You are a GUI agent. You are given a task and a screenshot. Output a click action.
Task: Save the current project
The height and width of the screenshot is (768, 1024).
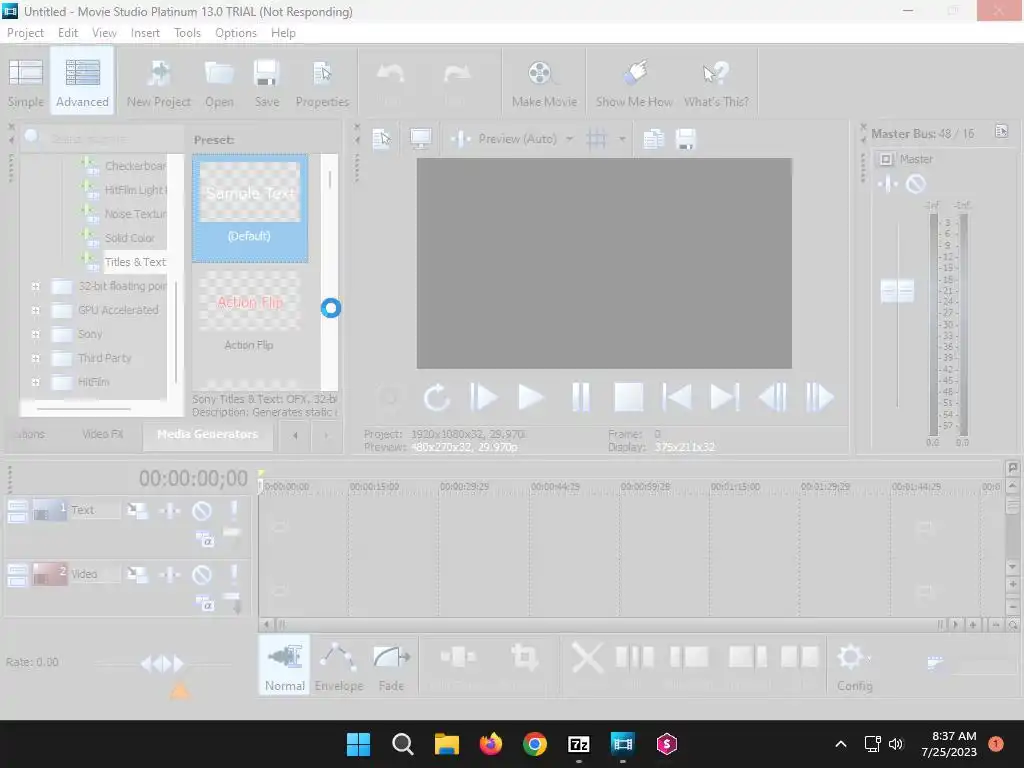point(266,82)
